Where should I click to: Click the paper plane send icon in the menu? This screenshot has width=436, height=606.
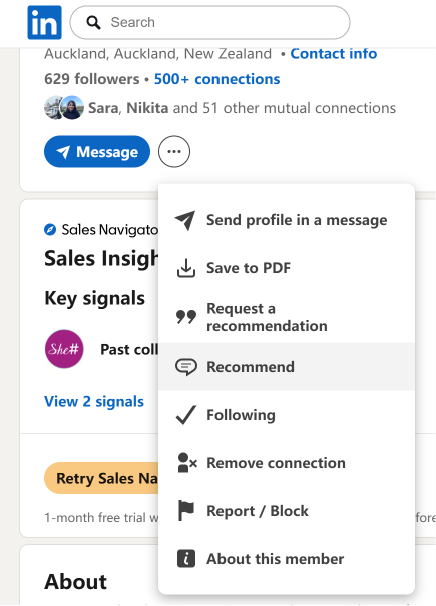pos(185,220)
